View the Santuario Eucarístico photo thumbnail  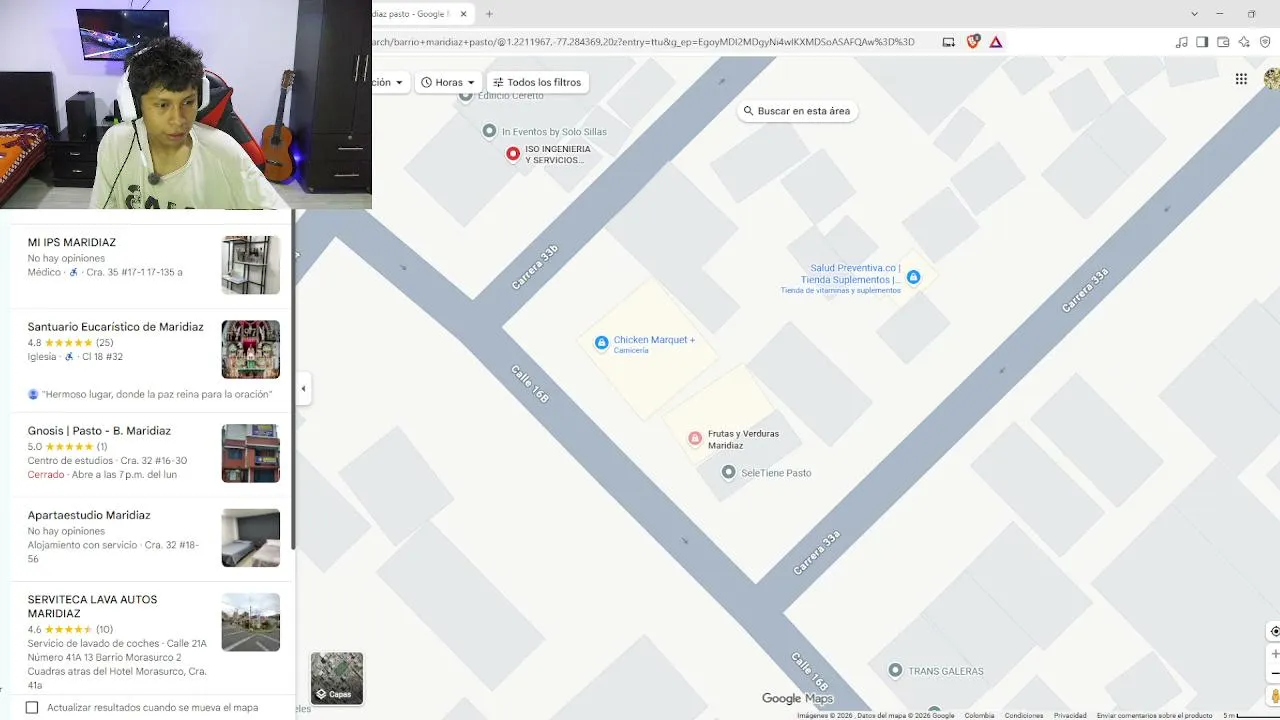[251, 350]
